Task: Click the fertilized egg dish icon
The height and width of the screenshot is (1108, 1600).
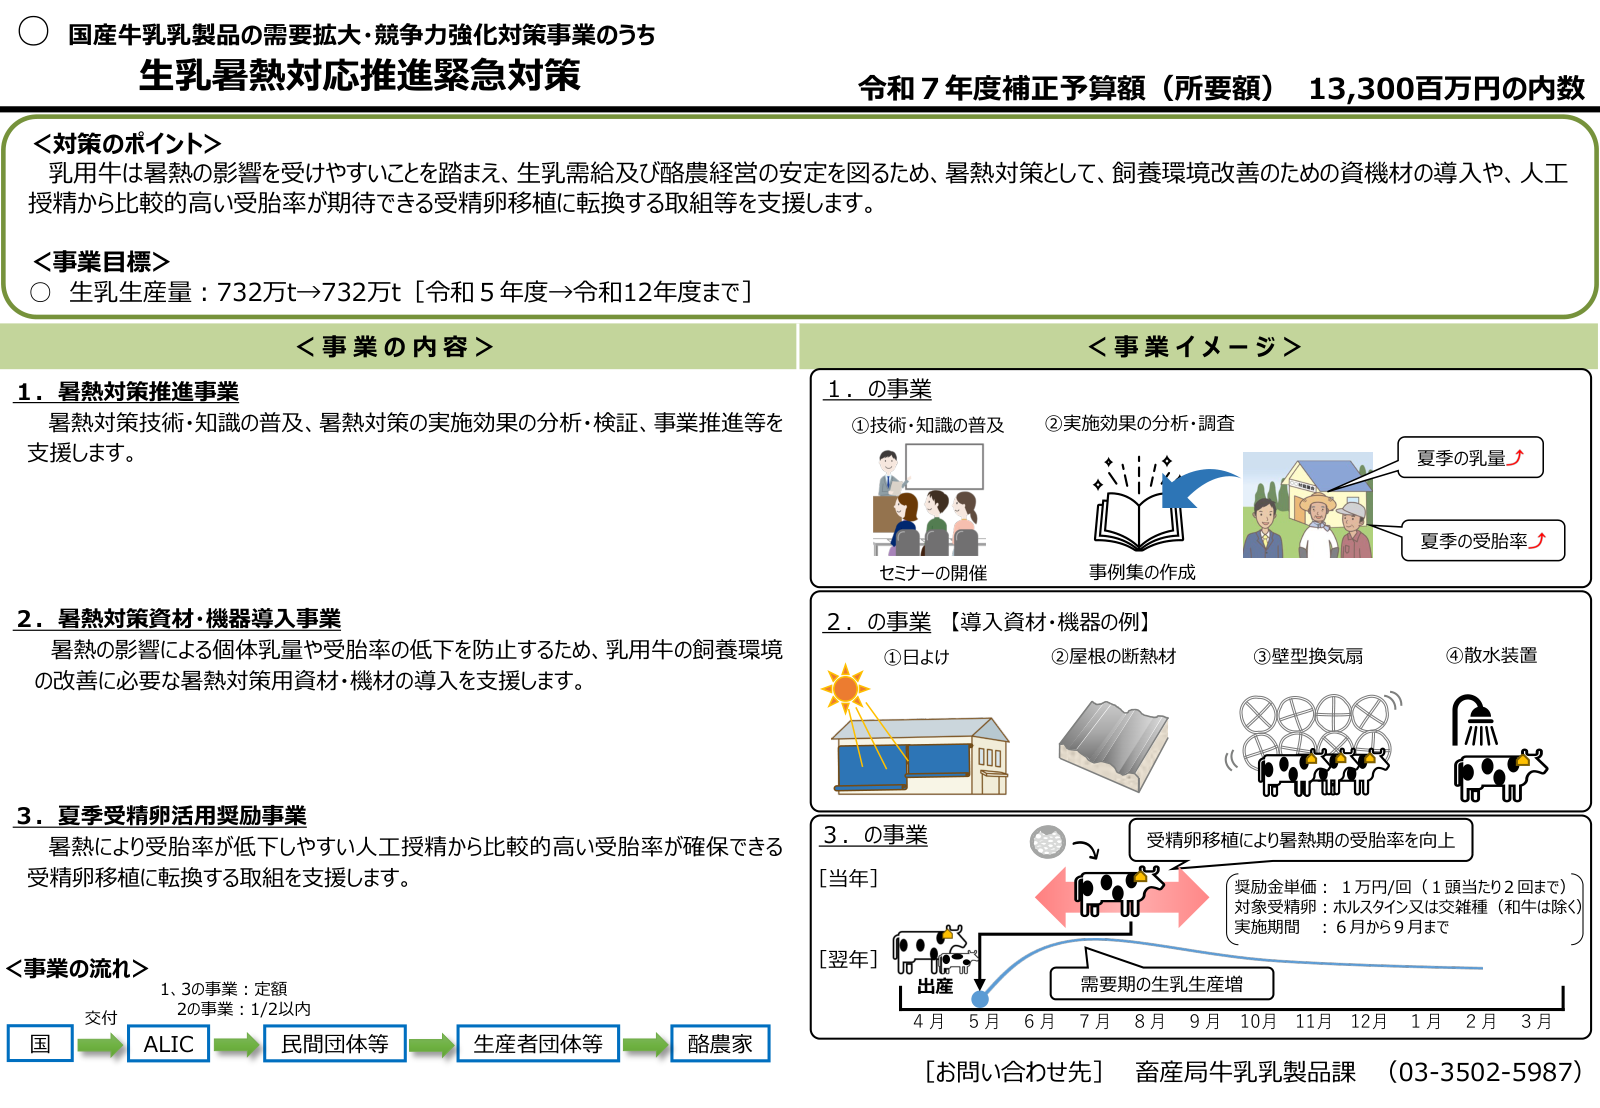Action: coord(1048,842)
